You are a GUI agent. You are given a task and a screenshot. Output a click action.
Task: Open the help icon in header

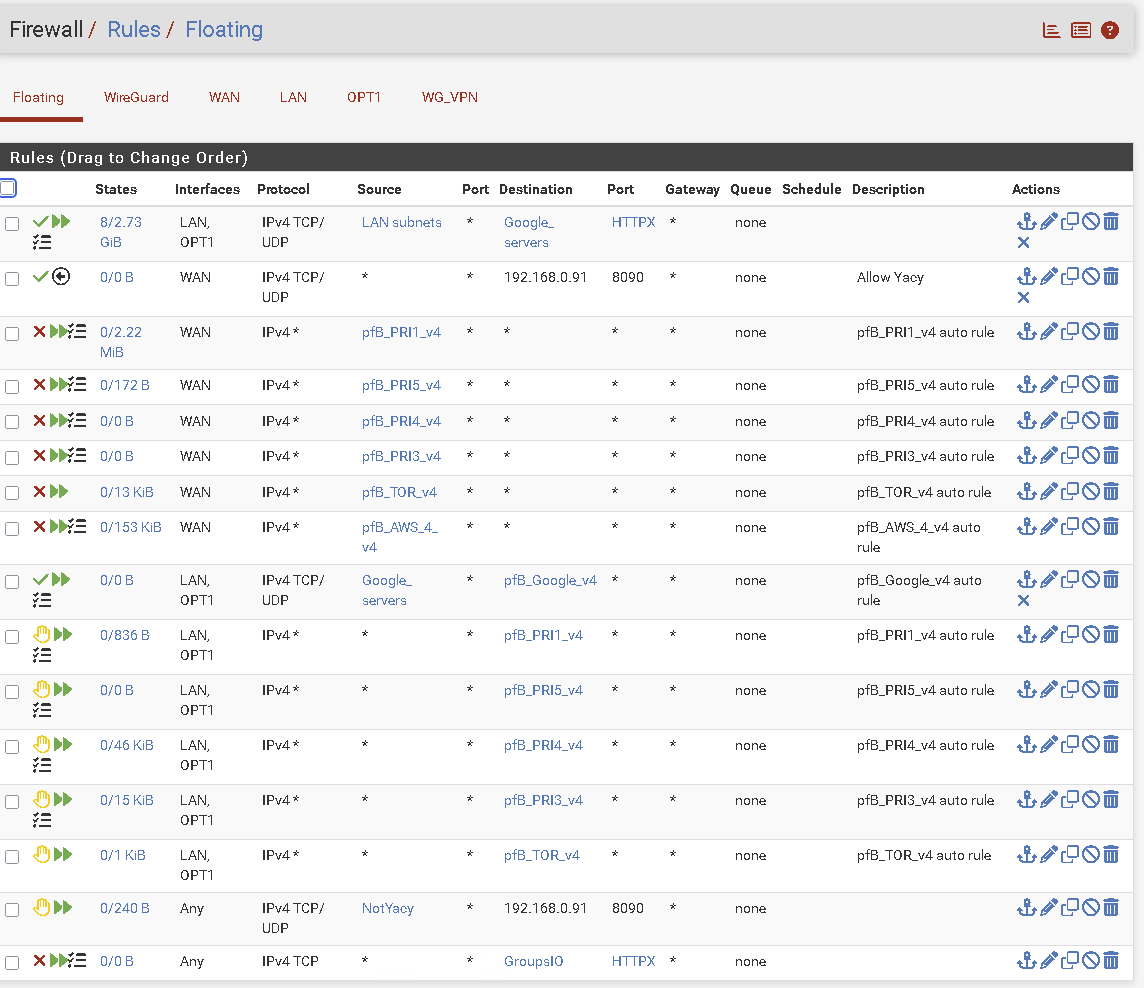tap(1110, 30)
